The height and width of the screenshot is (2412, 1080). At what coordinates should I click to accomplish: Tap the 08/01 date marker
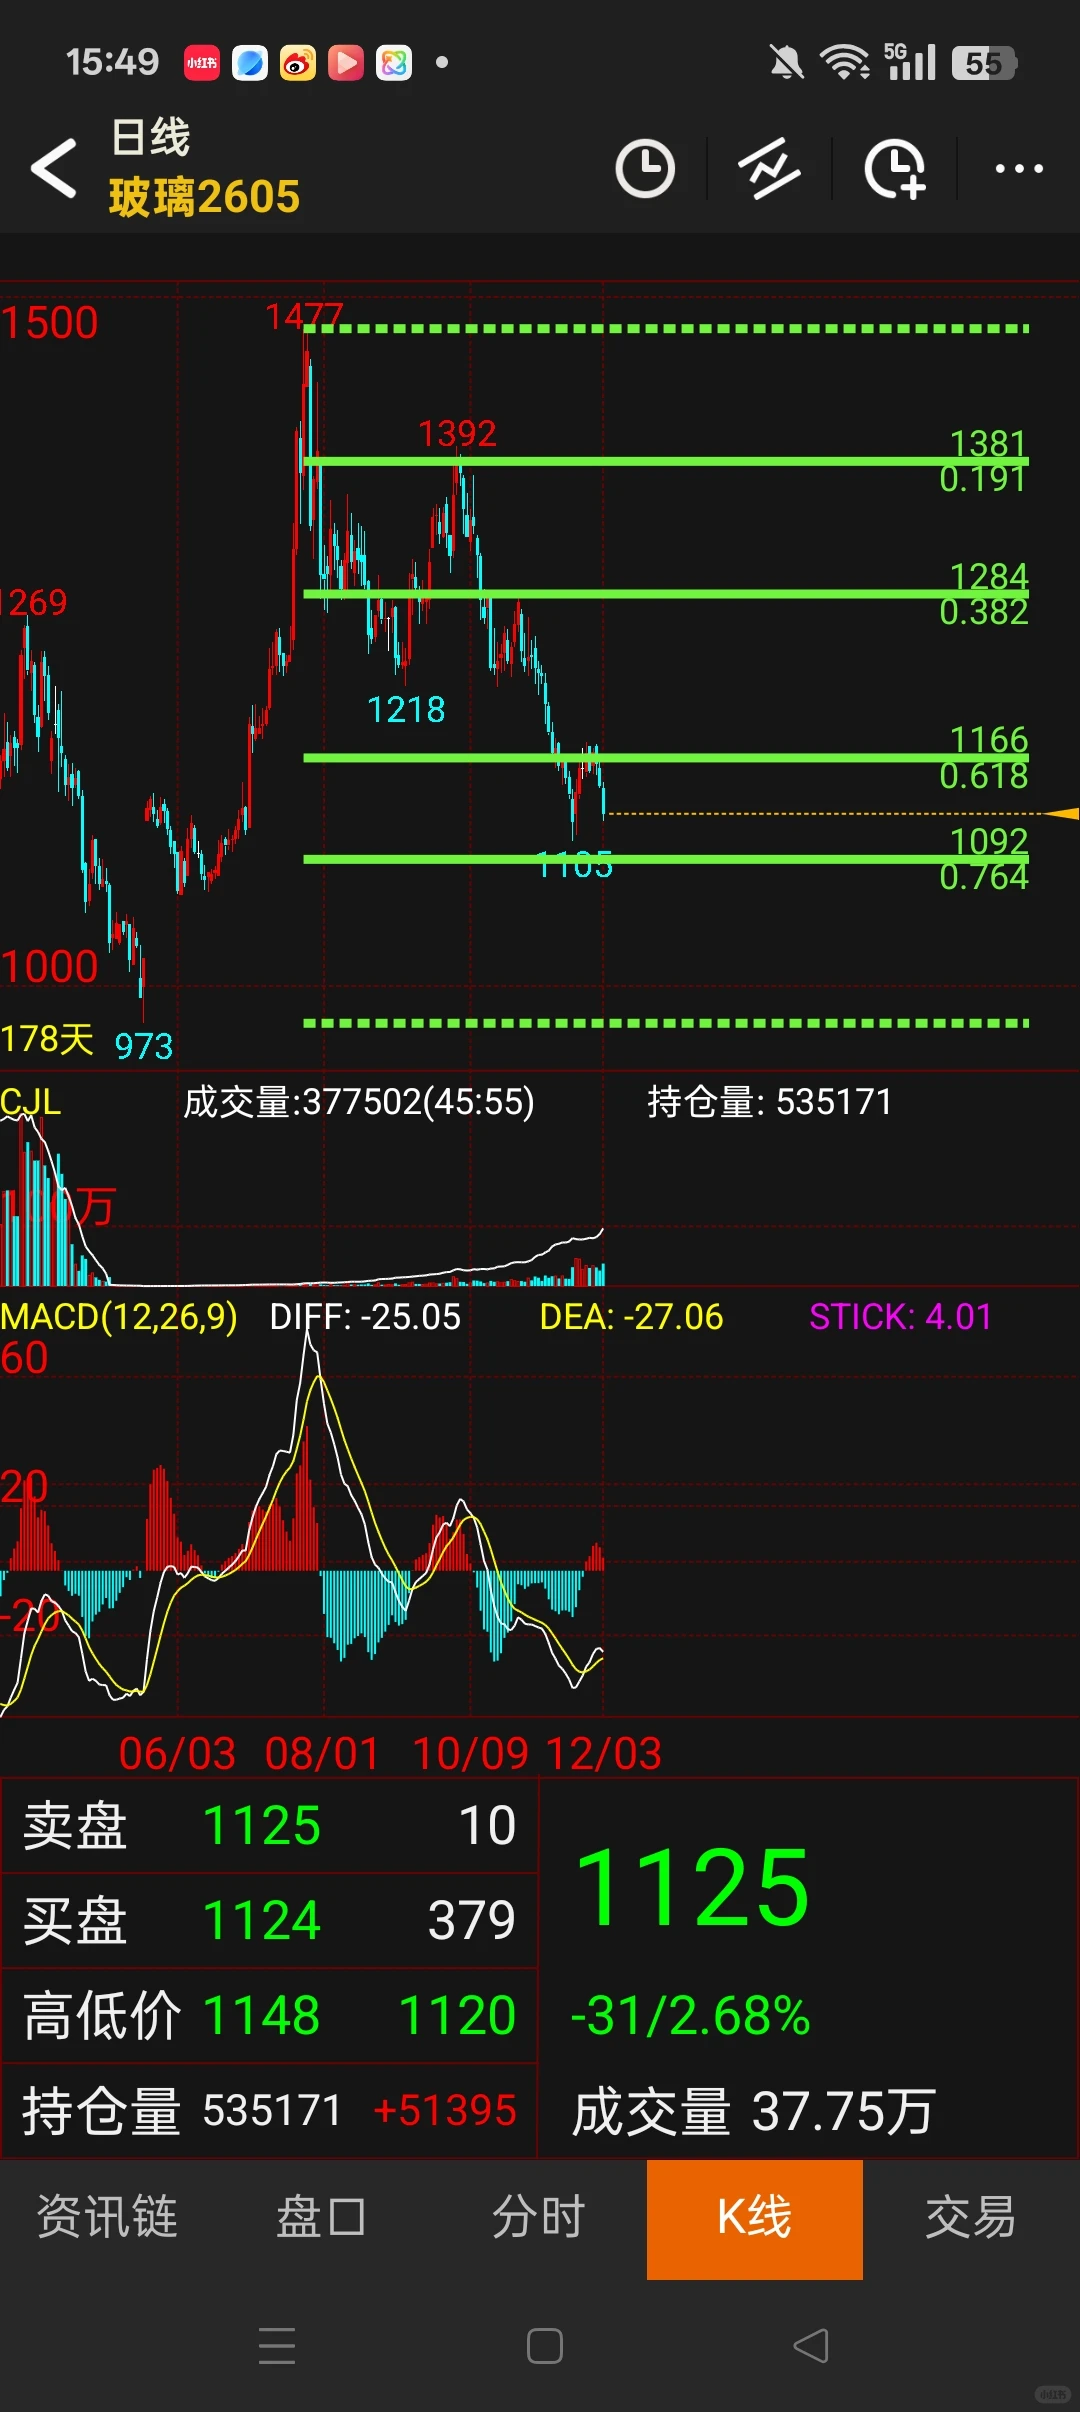click(322, 1753)
